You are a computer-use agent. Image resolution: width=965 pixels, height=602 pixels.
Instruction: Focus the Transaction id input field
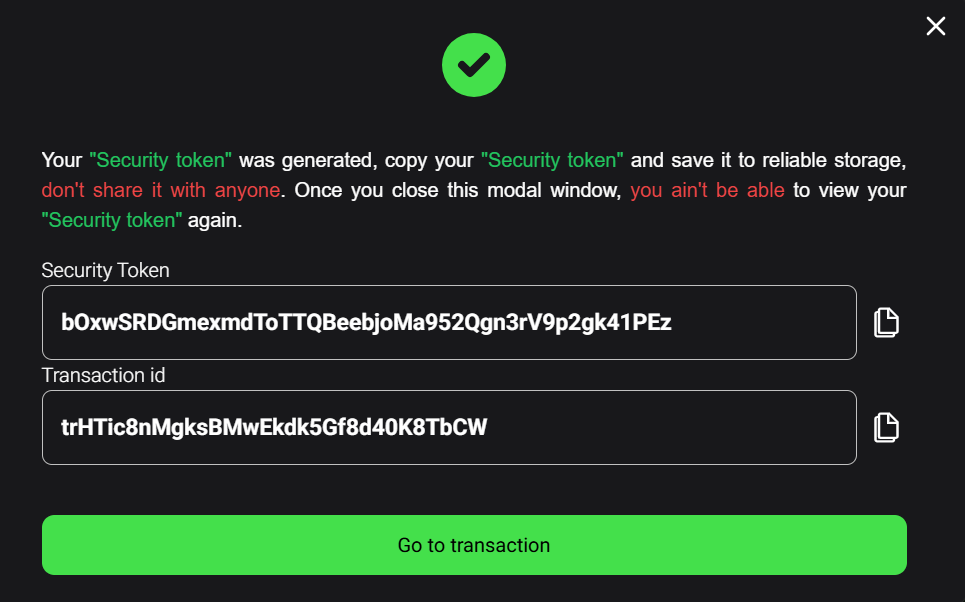click(x=449, y=428)
